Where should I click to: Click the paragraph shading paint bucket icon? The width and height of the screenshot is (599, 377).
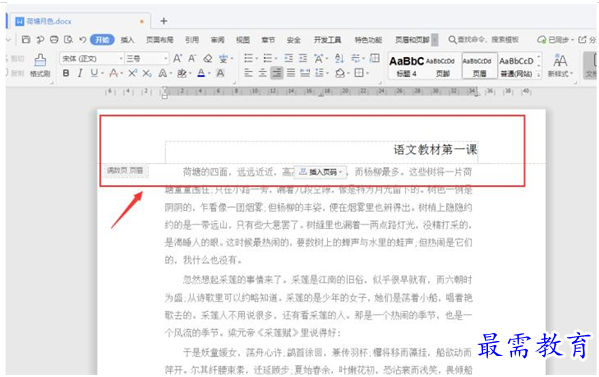pyautogui.click(x=340, y=73)
